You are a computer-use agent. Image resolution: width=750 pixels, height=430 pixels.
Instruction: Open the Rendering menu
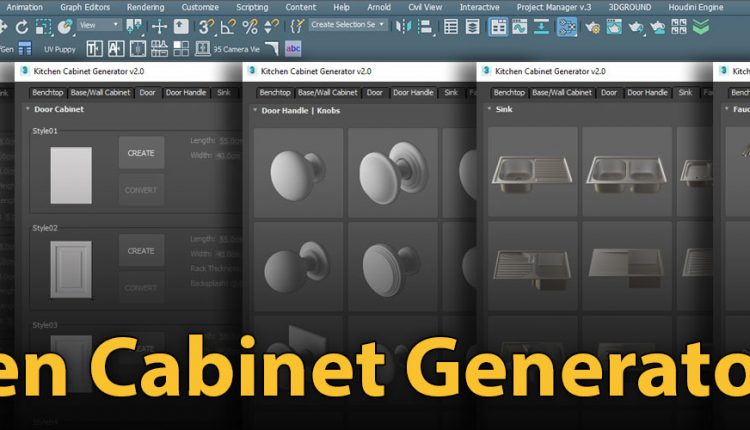pyautogui.click(x=145, y=7)
